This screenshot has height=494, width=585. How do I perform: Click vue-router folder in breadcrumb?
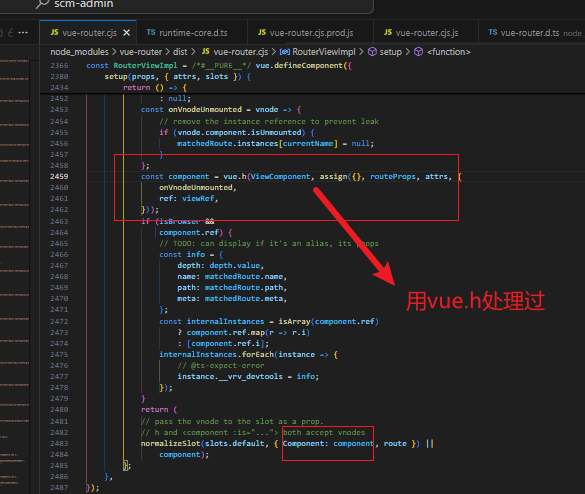click(141, 52)
